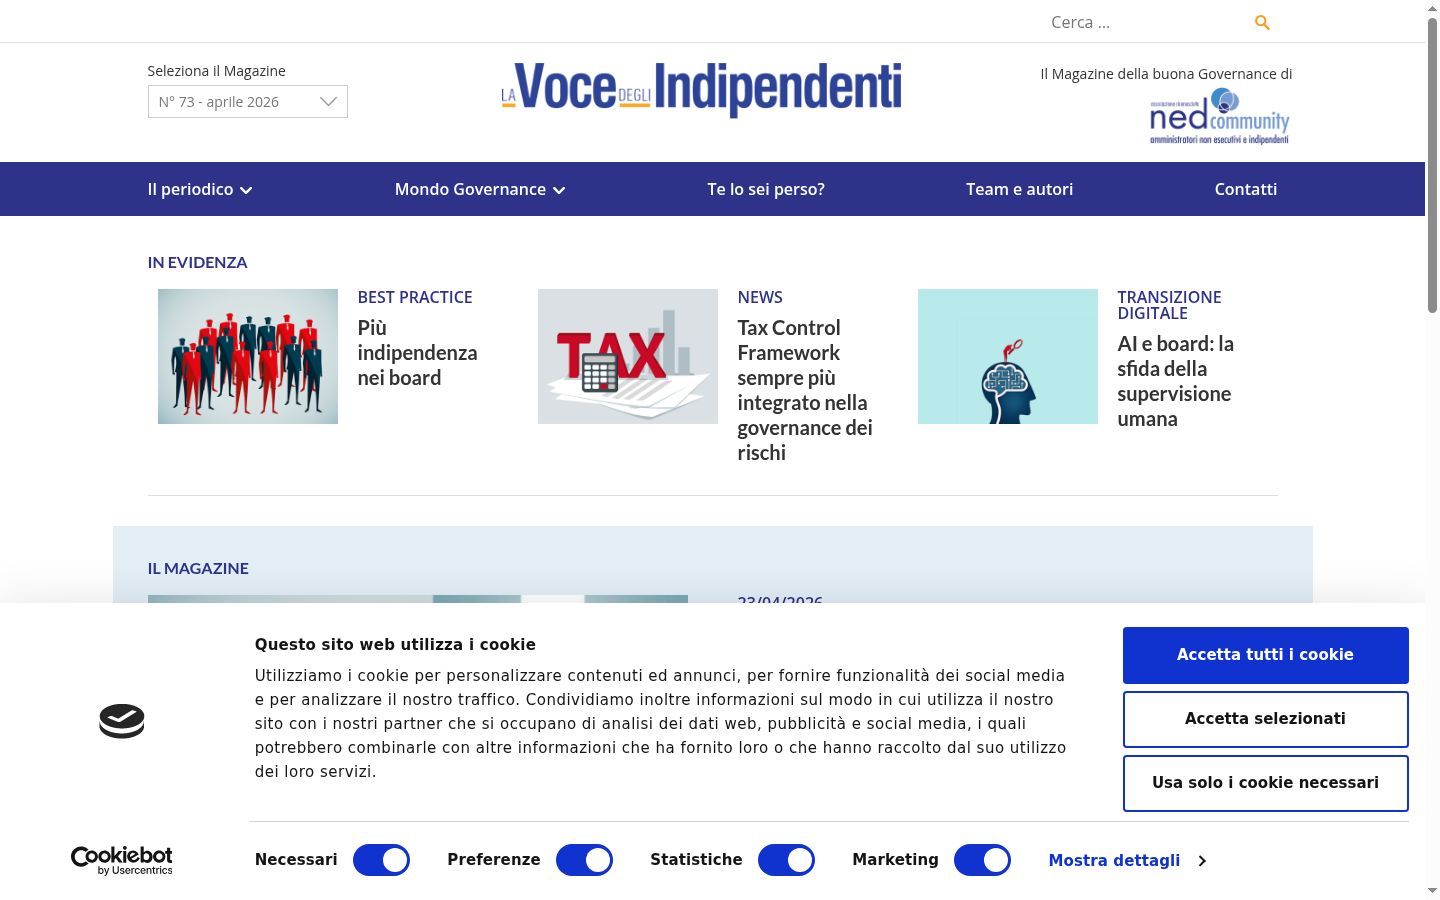Expand the Il periodico menu
1440x900 pixels.
[x=200, y=189]
